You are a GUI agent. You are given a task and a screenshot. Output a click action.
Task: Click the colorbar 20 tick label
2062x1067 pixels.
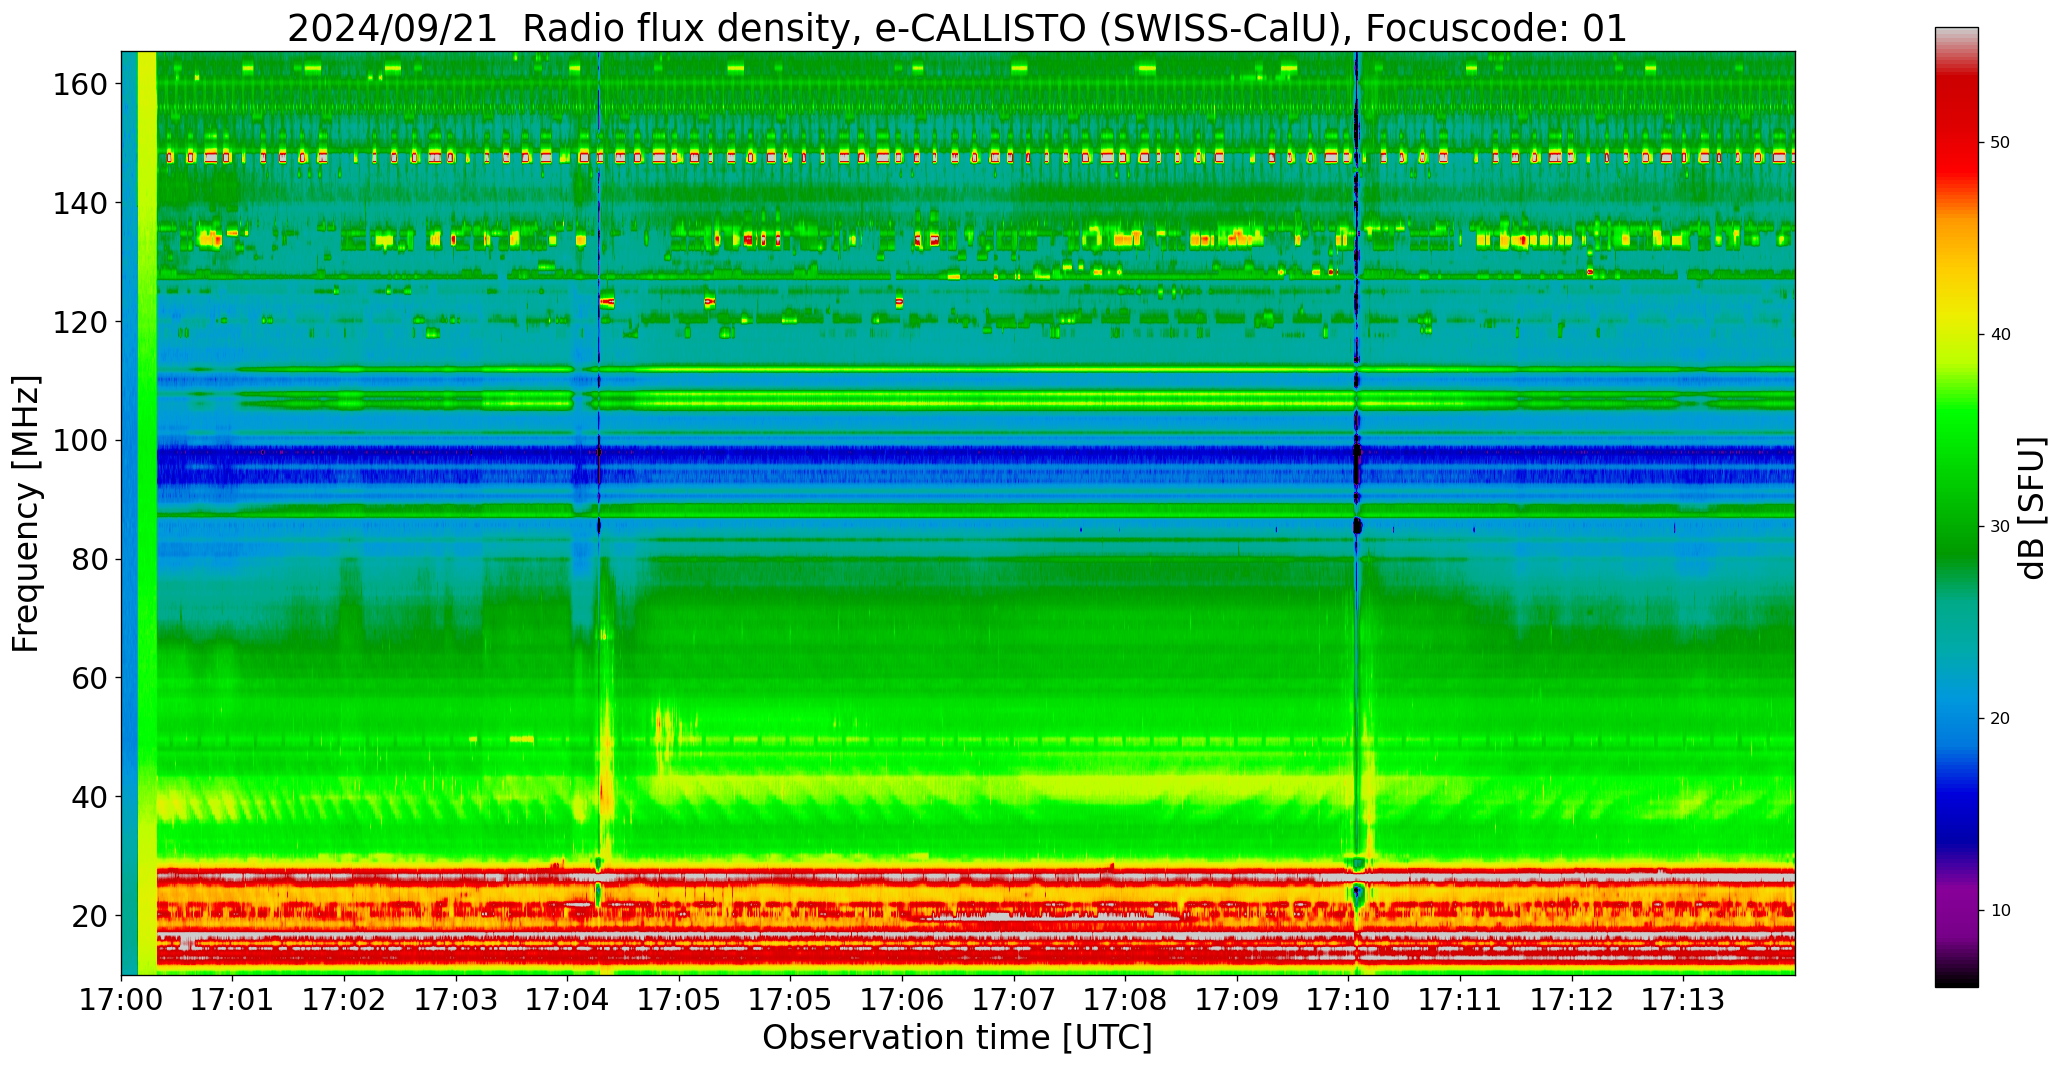tap(2000, 719)
